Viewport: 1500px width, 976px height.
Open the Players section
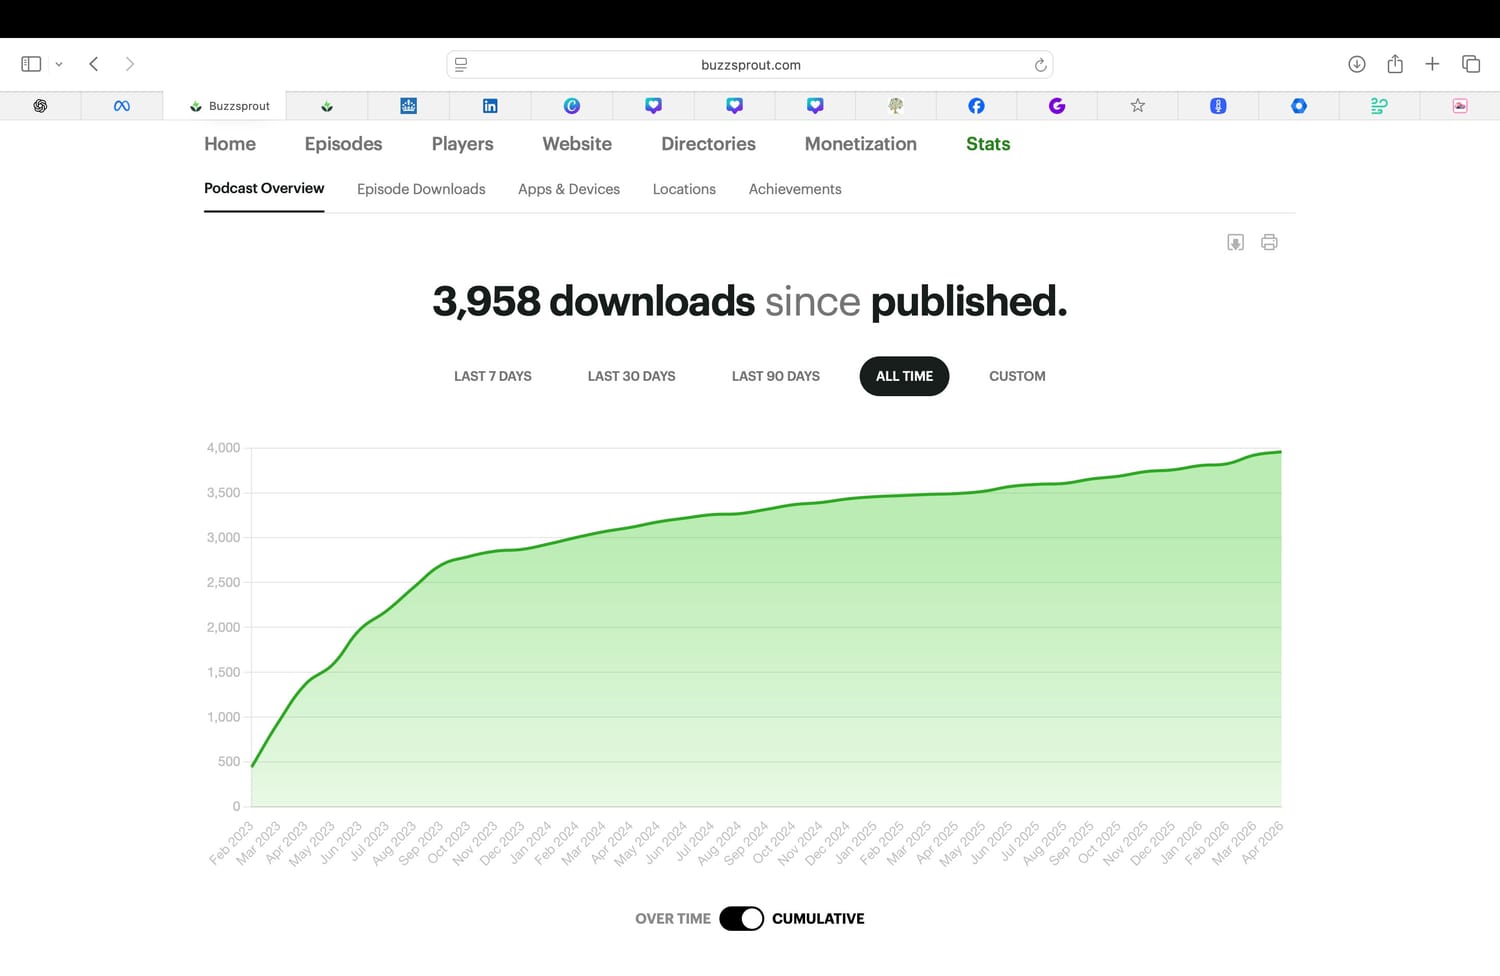tap(463, 144)
